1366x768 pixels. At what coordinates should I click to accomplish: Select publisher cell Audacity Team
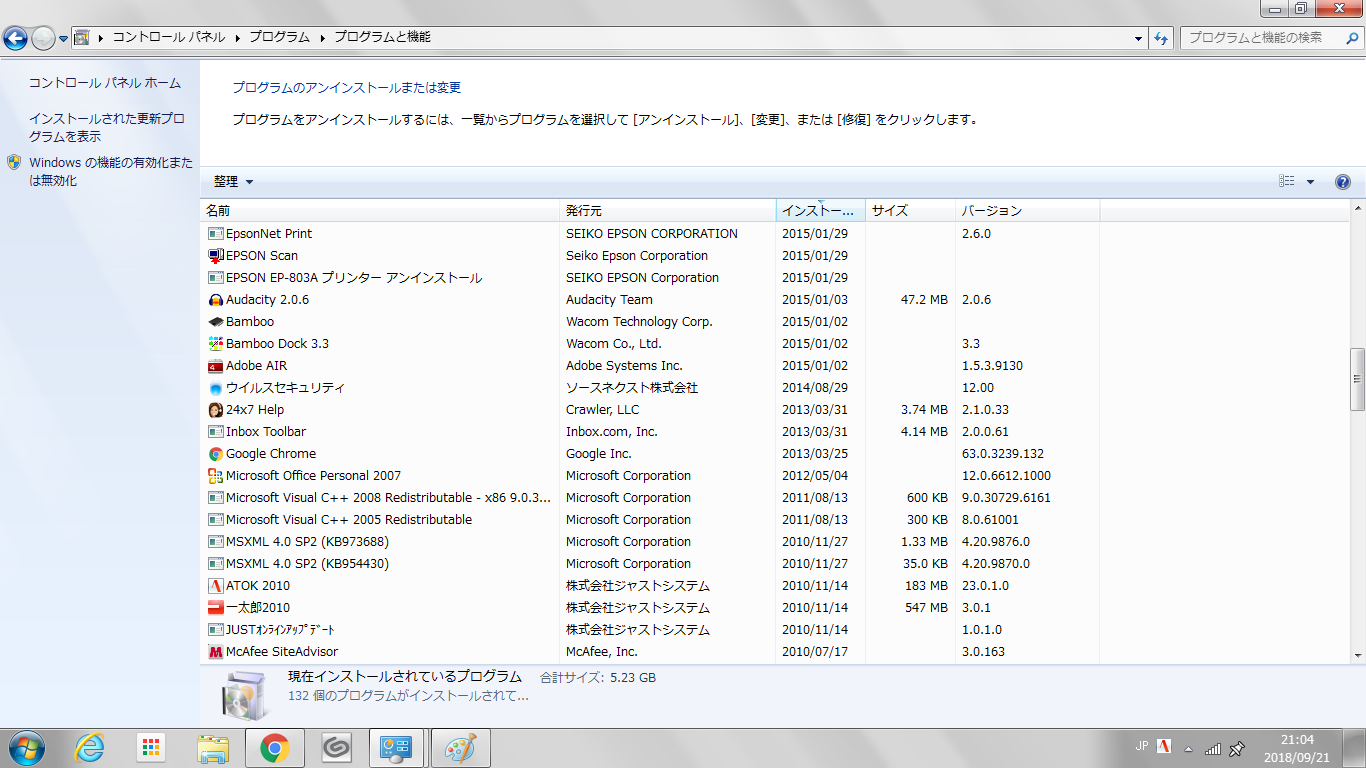tap(609, 300)
